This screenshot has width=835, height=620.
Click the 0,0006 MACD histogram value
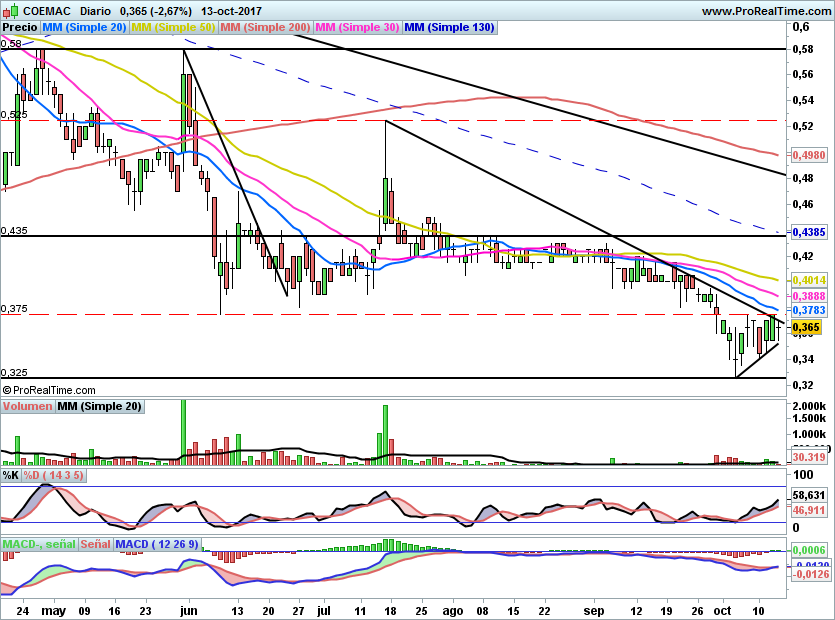point(809,550)
